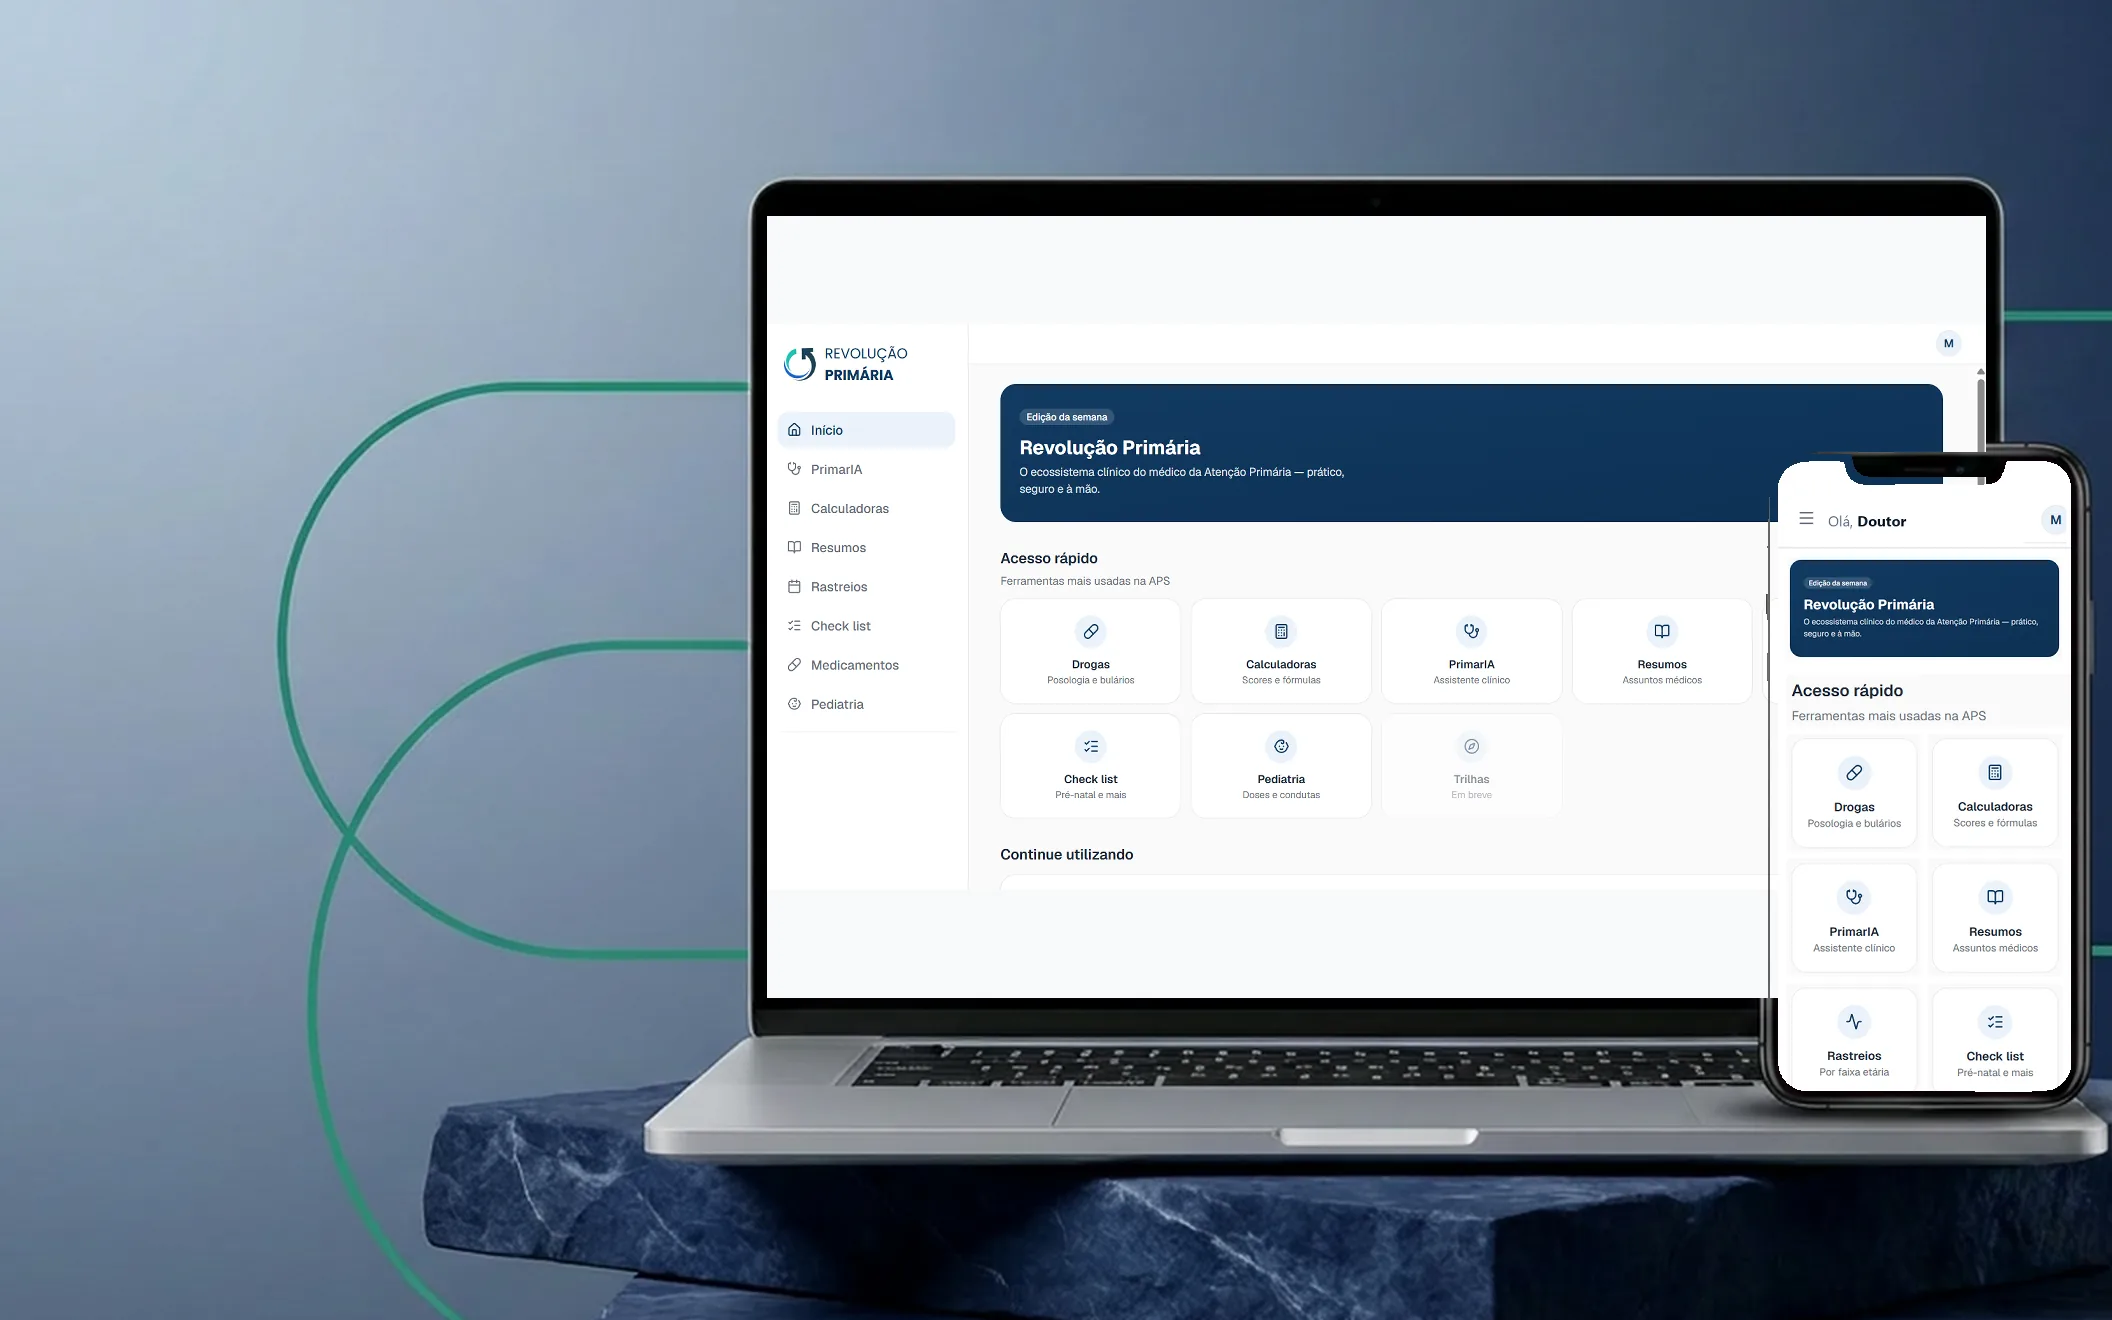Tap the M profile avatar on the phone

coord(2055,520)
